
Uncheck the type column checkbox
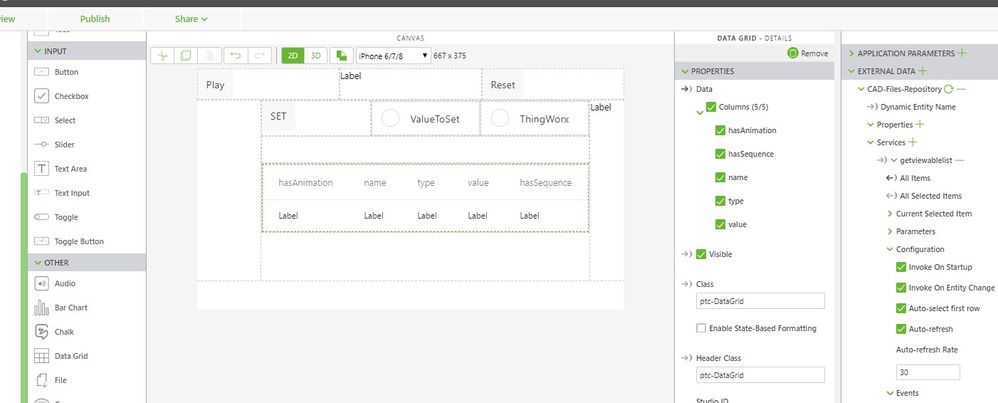point(720,201)
